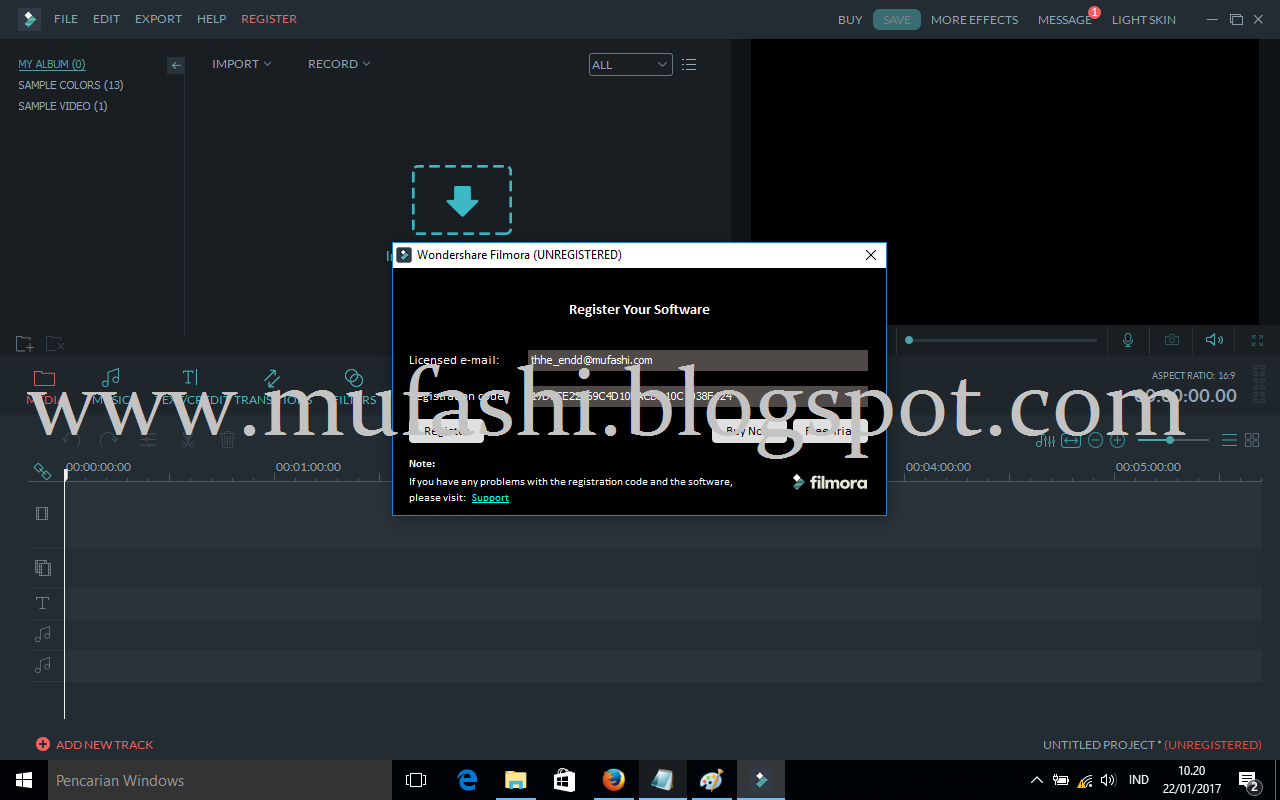Viewport: 1280px width, 800px height.
Task: Open the Filters tab circles icon
Action: point(353,377)
